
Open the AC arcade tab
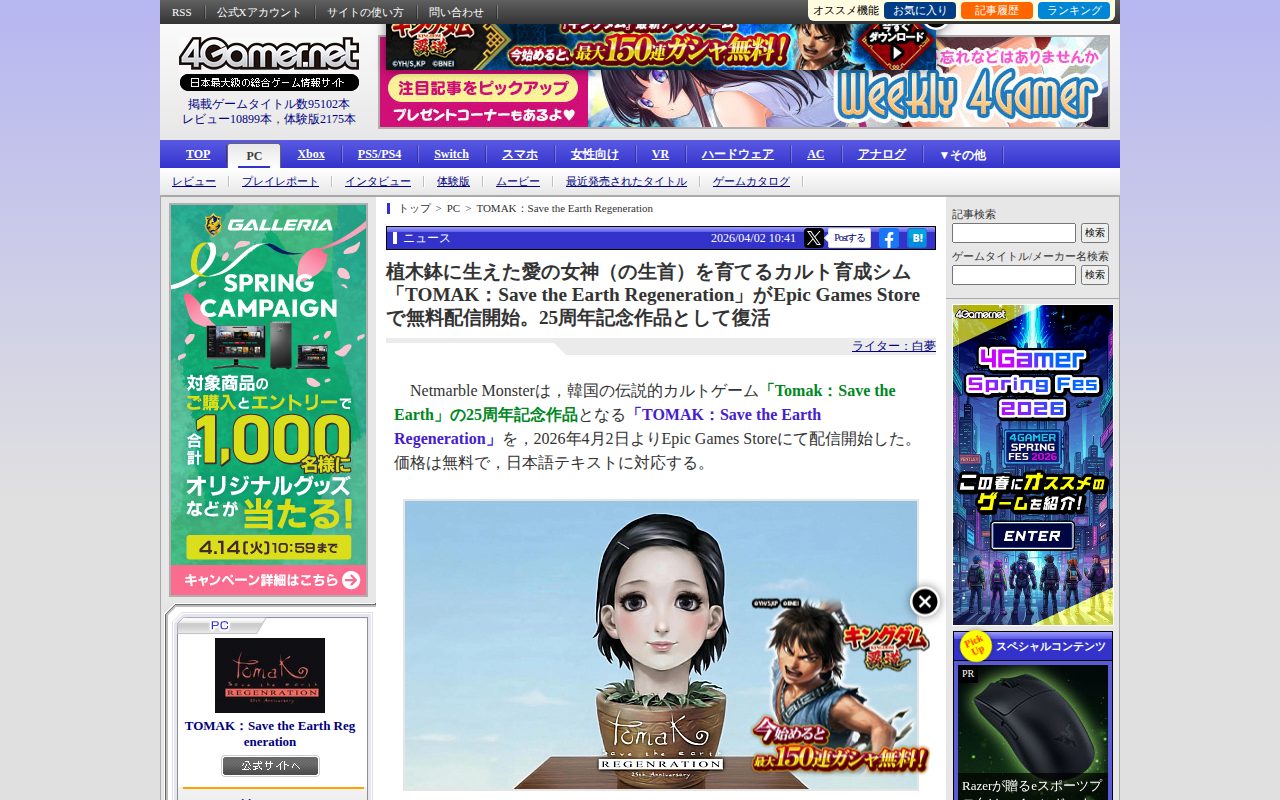(x=816, y=154)
